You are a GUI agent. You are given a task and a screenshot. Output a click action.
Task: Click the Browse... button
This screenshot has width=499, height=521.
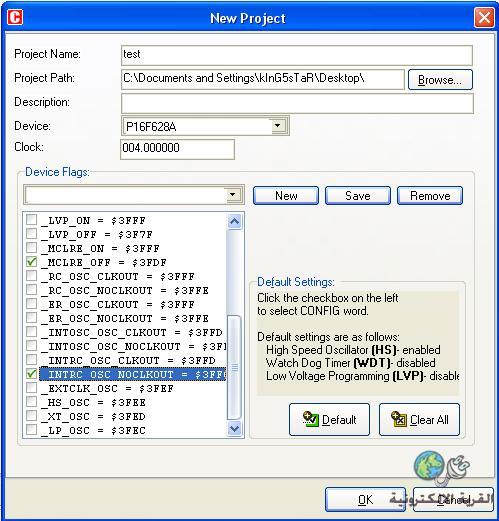440,80
